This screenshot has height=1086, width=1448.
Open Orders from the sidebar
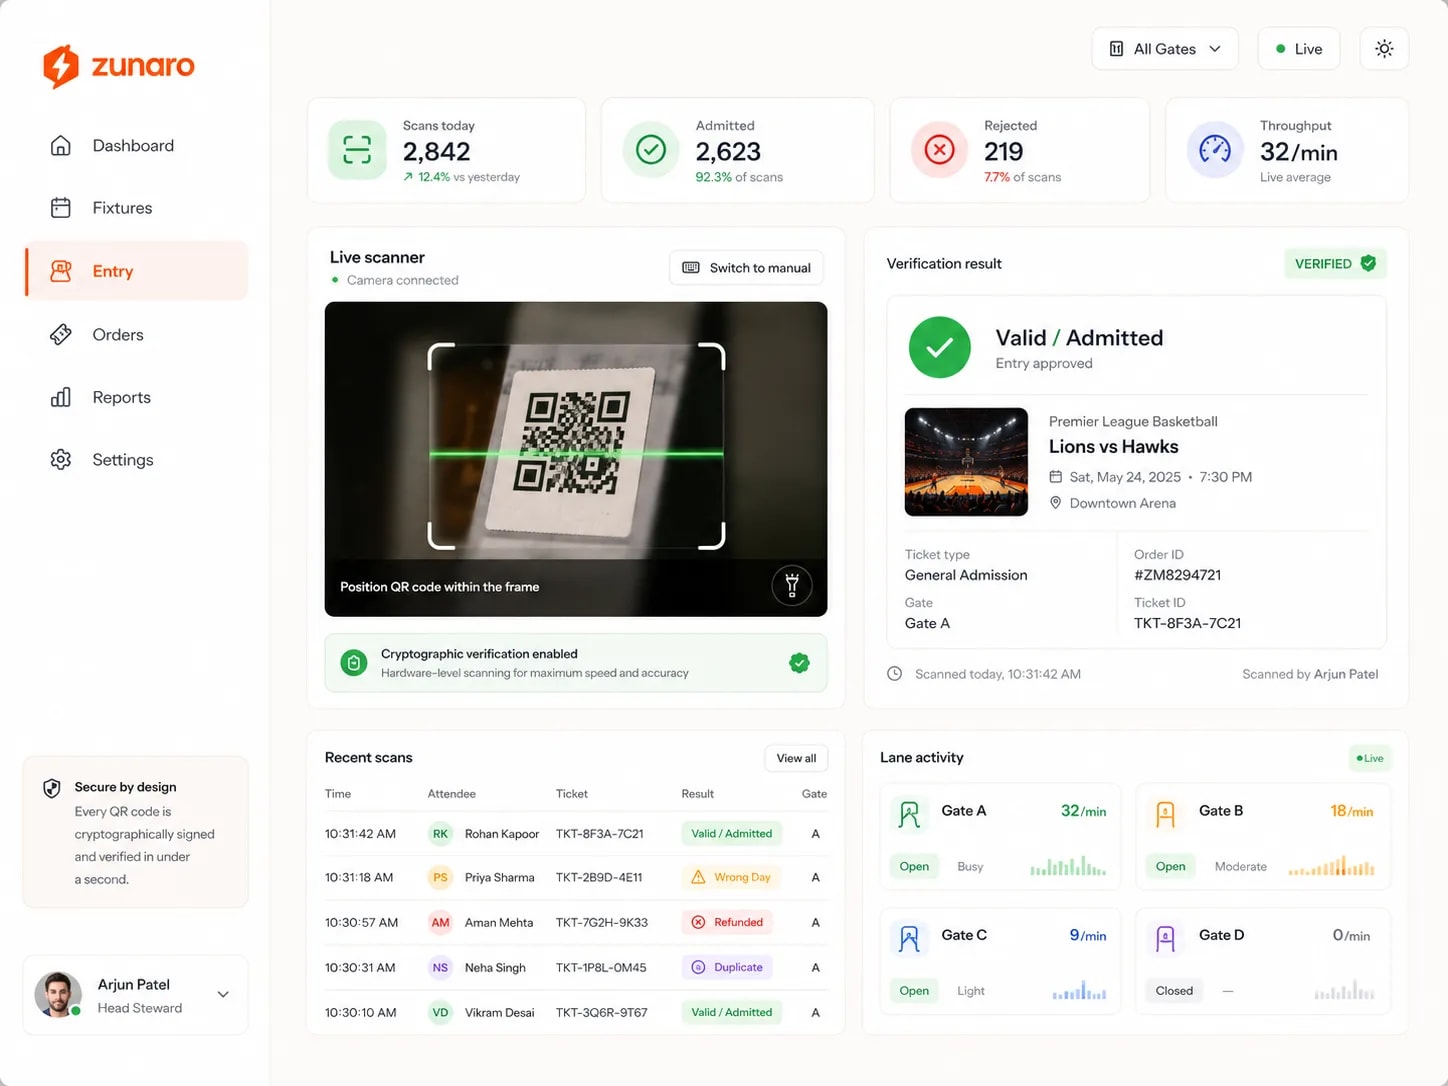click(x=136, y=335)
